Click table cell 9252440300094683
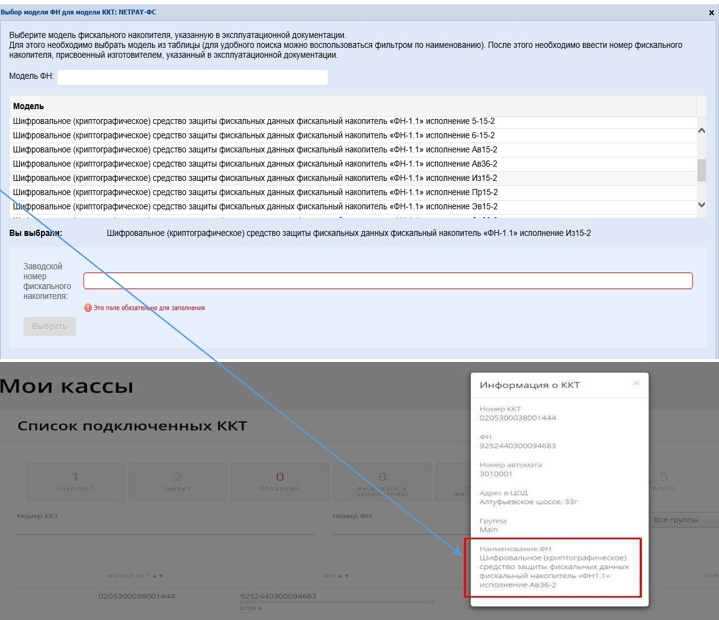The image size is (719, 620). (x=278, y=596)
